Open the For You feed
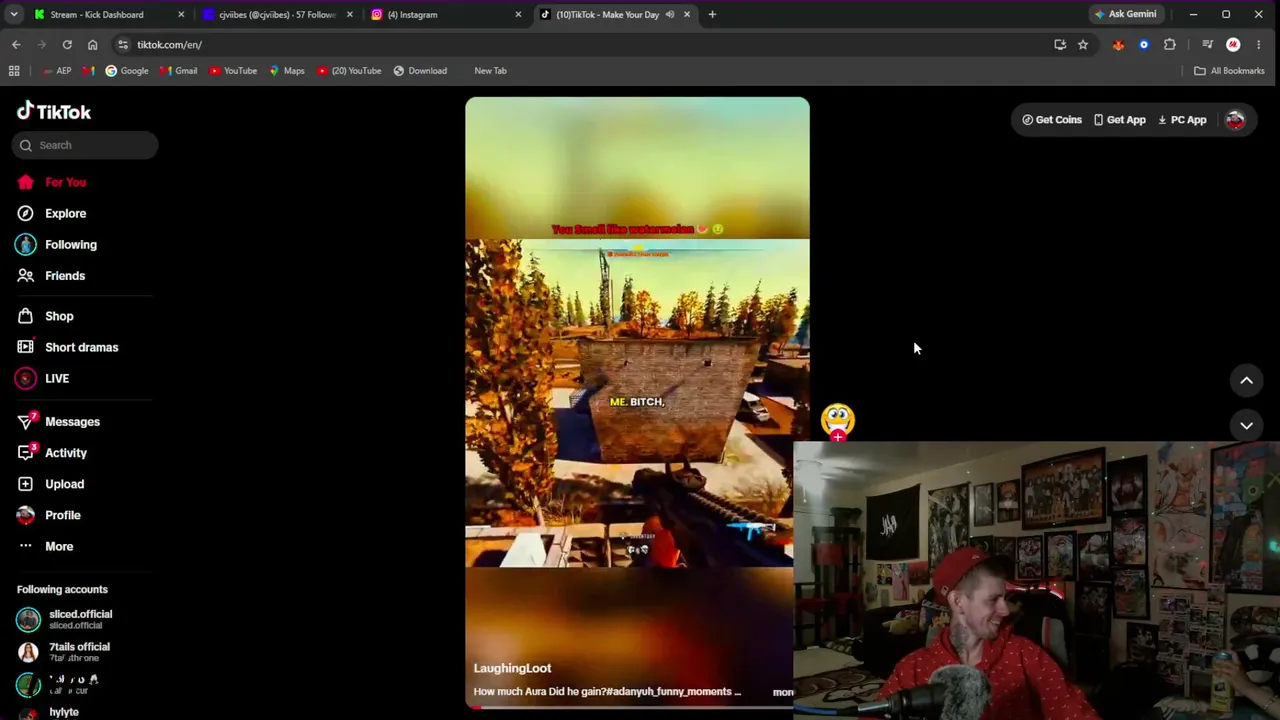Viewport: 1280px width, 720px height. [x=52, y=182]
